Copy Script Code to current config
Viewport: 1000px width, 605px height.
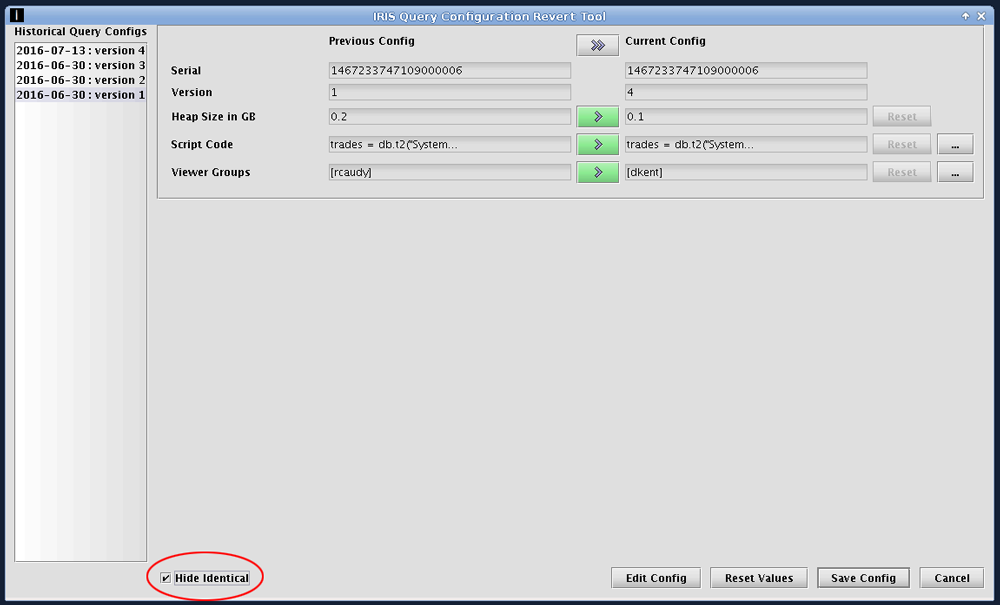[x=598, y=145]
